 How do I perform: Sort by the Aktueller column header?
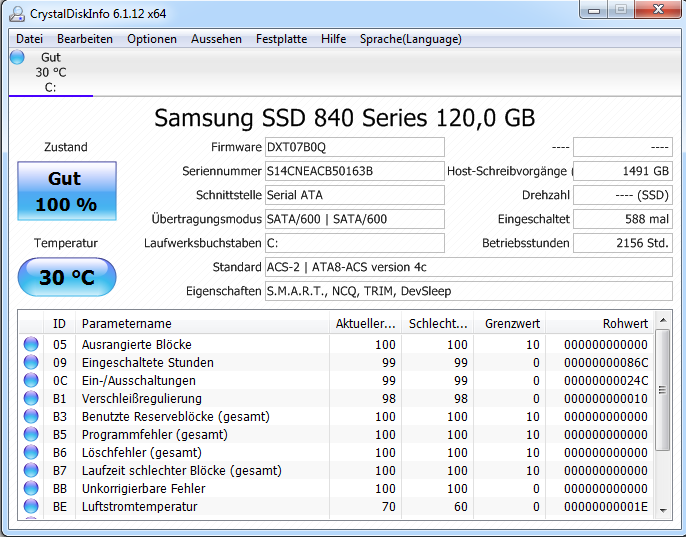[x=365, y=323]
